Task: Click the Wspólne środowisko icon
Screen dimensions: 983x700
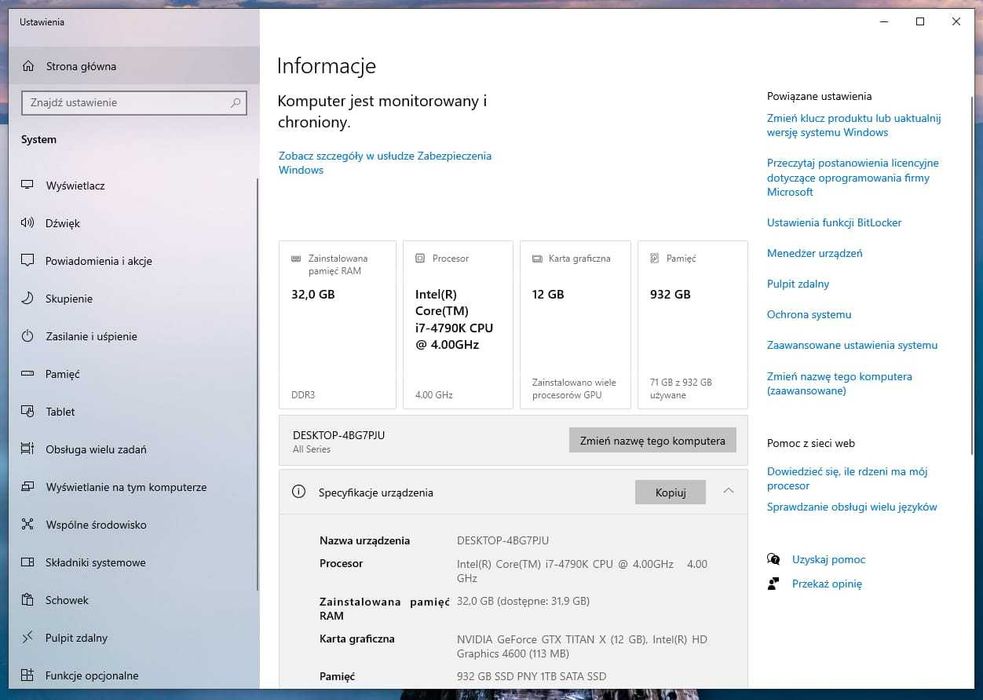Action: [x=27, y=524]
